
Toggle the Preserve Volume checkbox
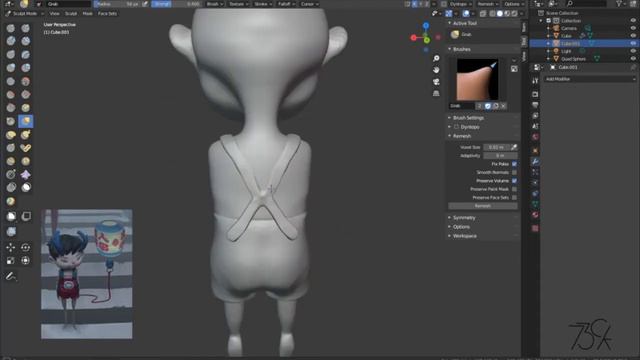pyautogui.click(x=514, y=181)
